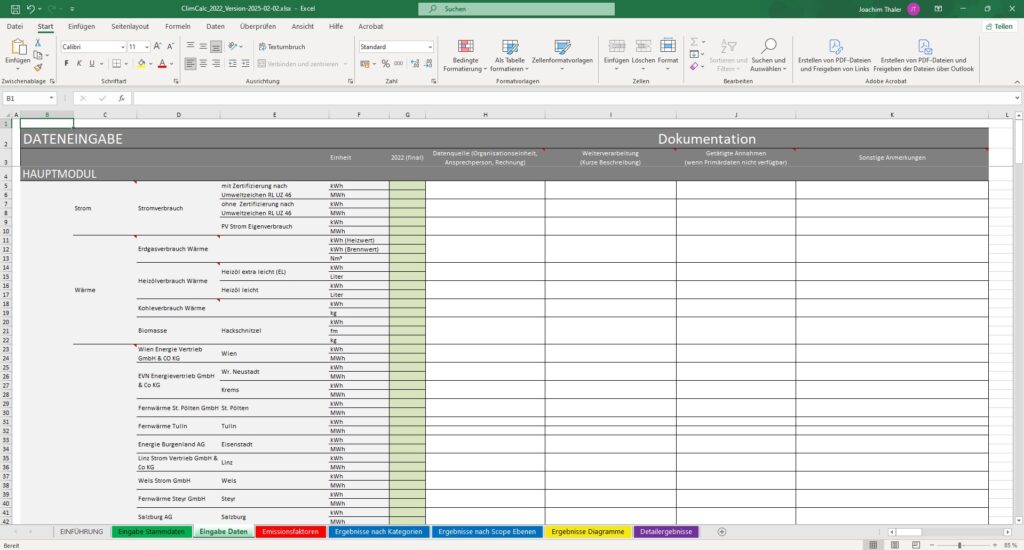Toggle underline (U) formatting
This screenshot has height=550, width=1024.
tap(91, 64)
